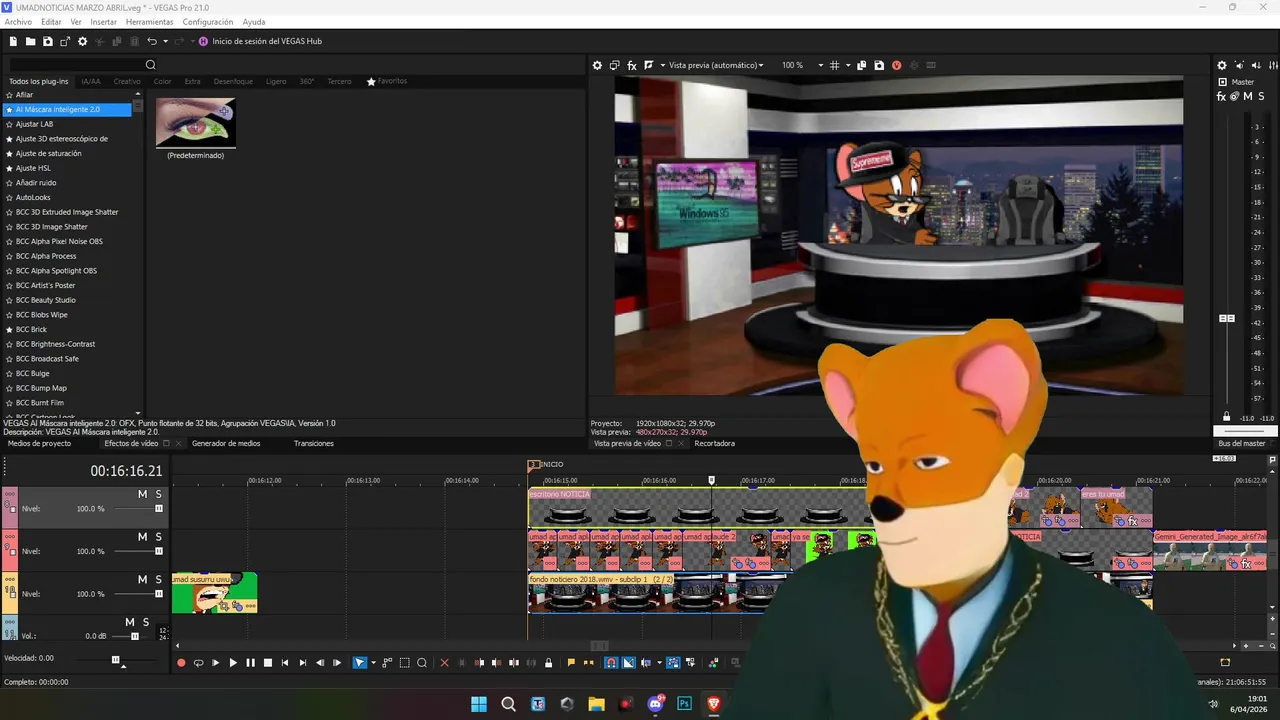Open the Insertar menu
The height and width of the screenshot is (720, 1280).
[x=103, y=22]
